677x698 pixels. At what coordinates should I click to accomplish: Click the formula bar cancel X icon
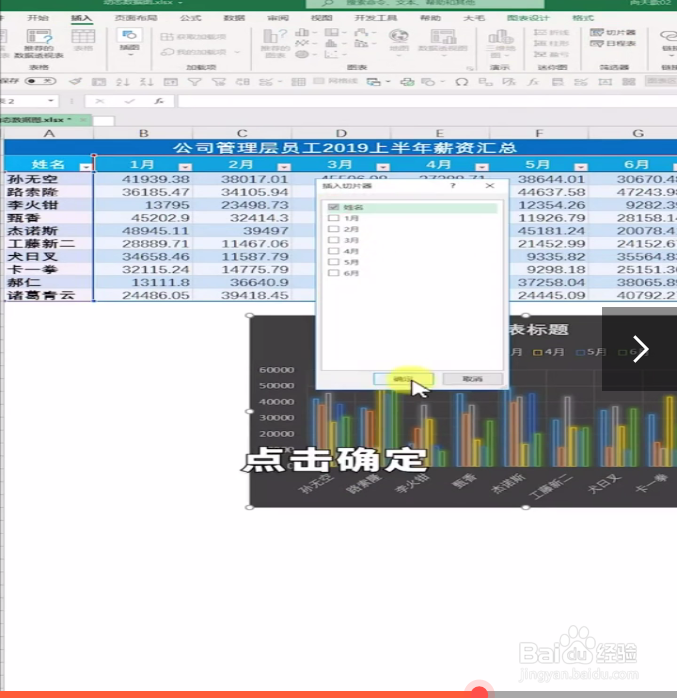point(100,101)
